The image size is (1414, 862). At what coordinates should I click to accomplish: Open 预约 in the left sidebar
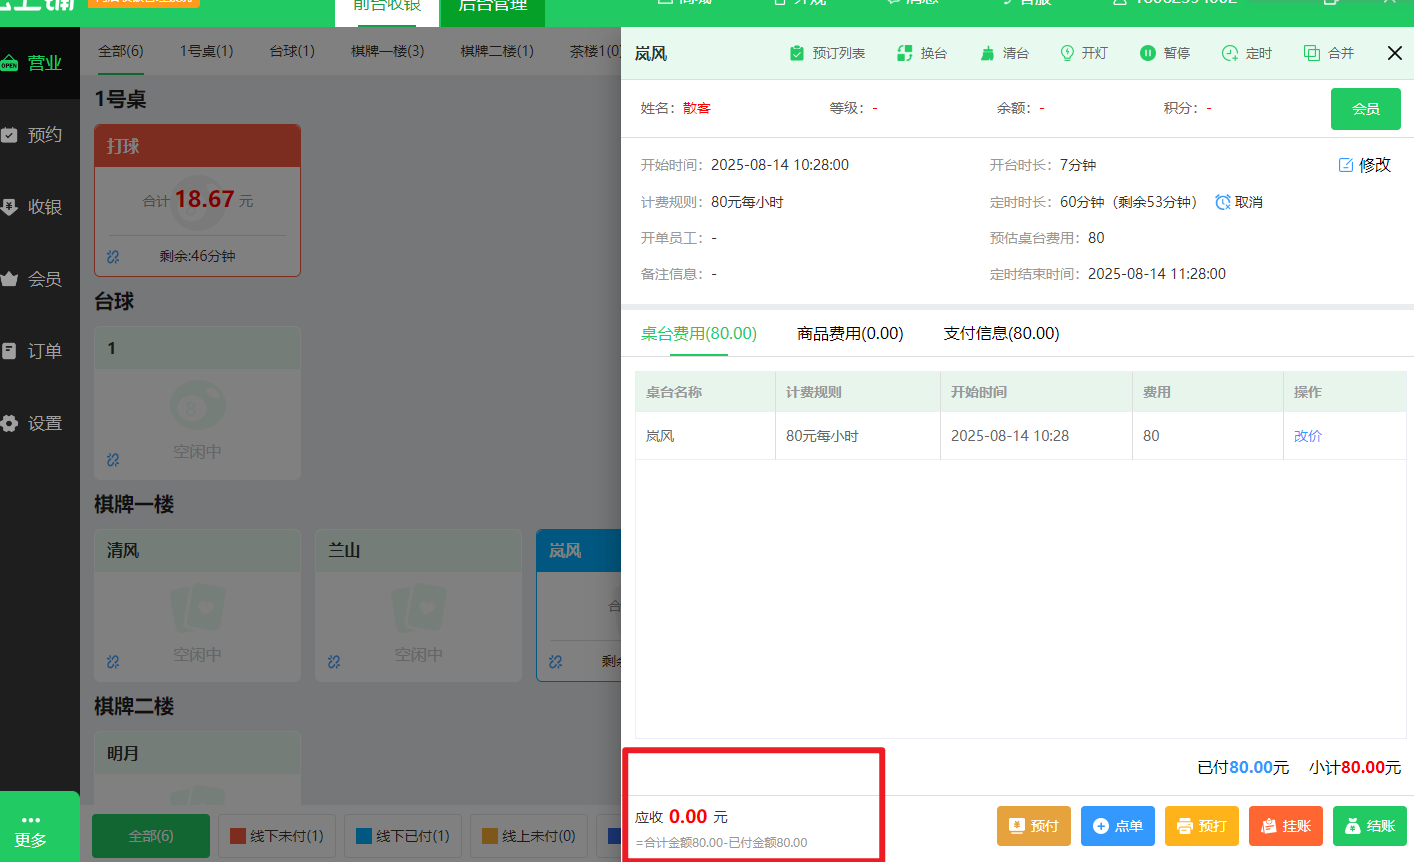[x=40, y=135]
